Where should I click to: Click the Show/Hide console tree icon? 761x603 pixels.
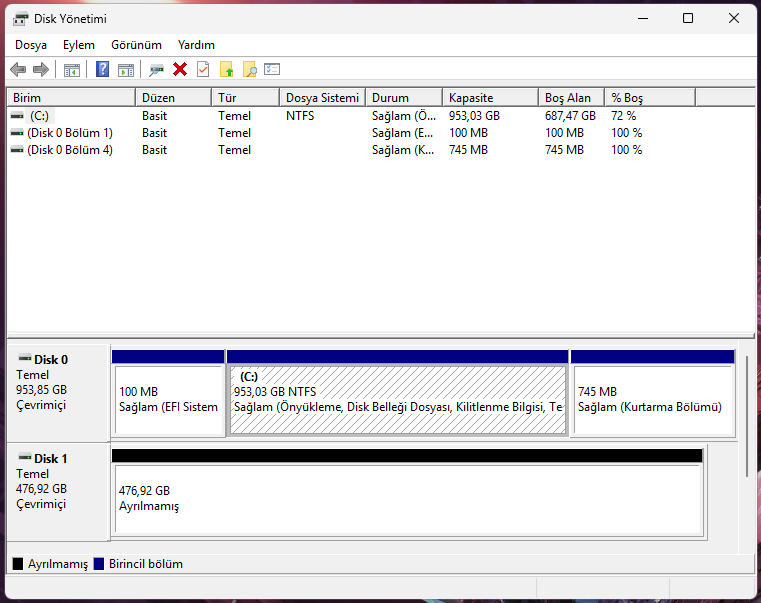72,70
